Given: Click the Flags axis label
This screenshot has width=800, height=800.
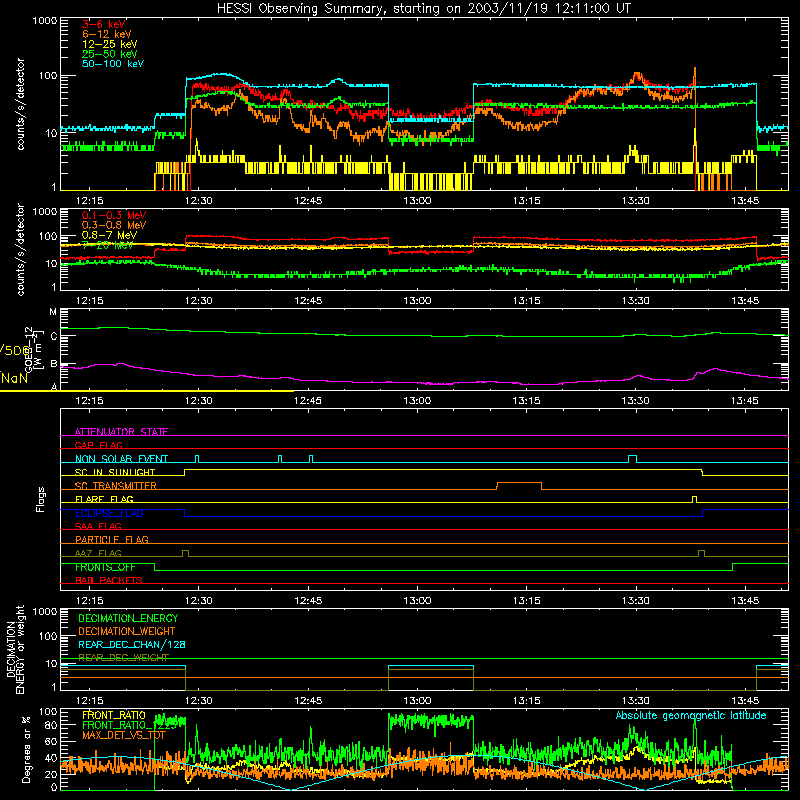Looking at the screenshot, I should [x=41, y=499].
